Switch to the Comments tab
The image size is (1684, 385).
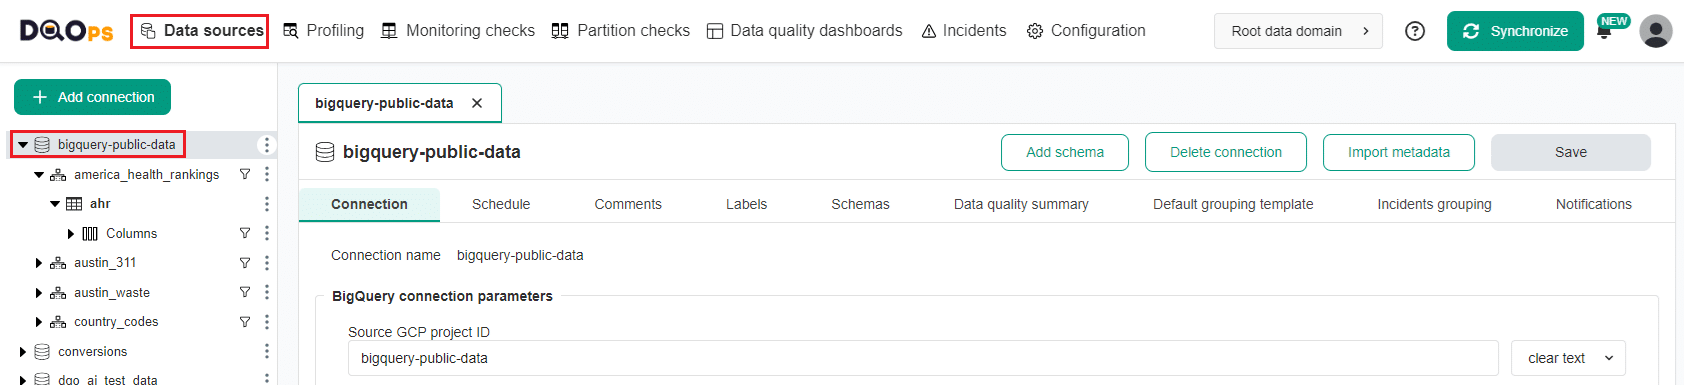point(628,204)
